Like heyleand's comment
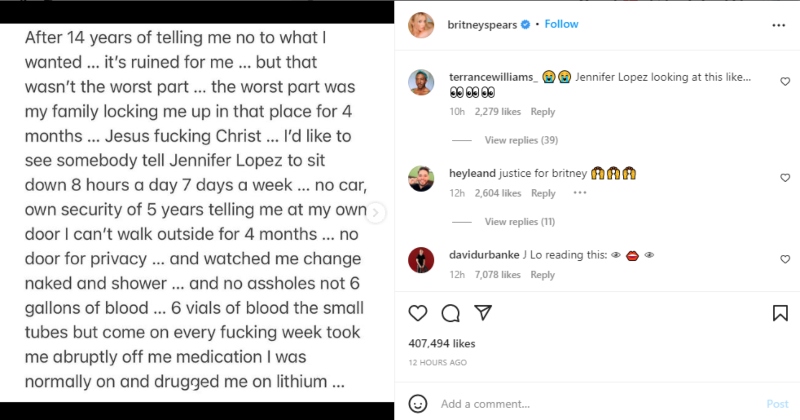The image size is (800, 420). (784, 177)
